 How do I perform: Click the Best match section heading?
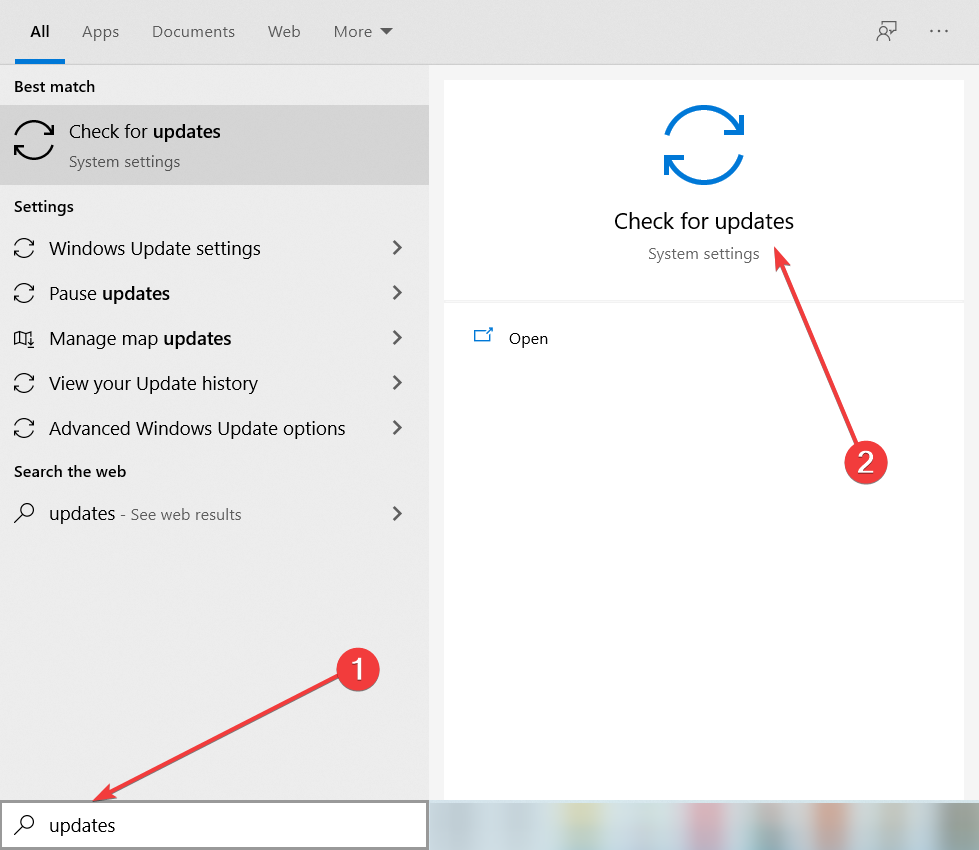point(55,87)
